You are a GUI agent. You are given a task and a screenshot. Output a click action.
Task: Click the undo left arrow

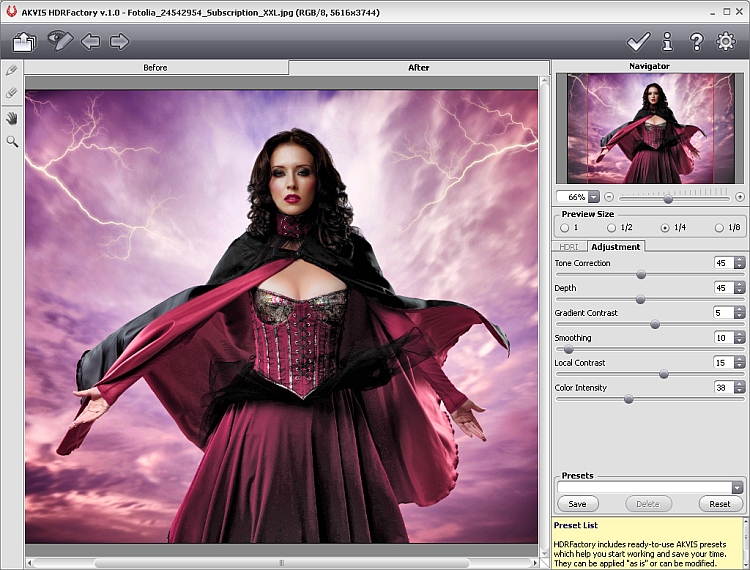[x=90, y=42]
